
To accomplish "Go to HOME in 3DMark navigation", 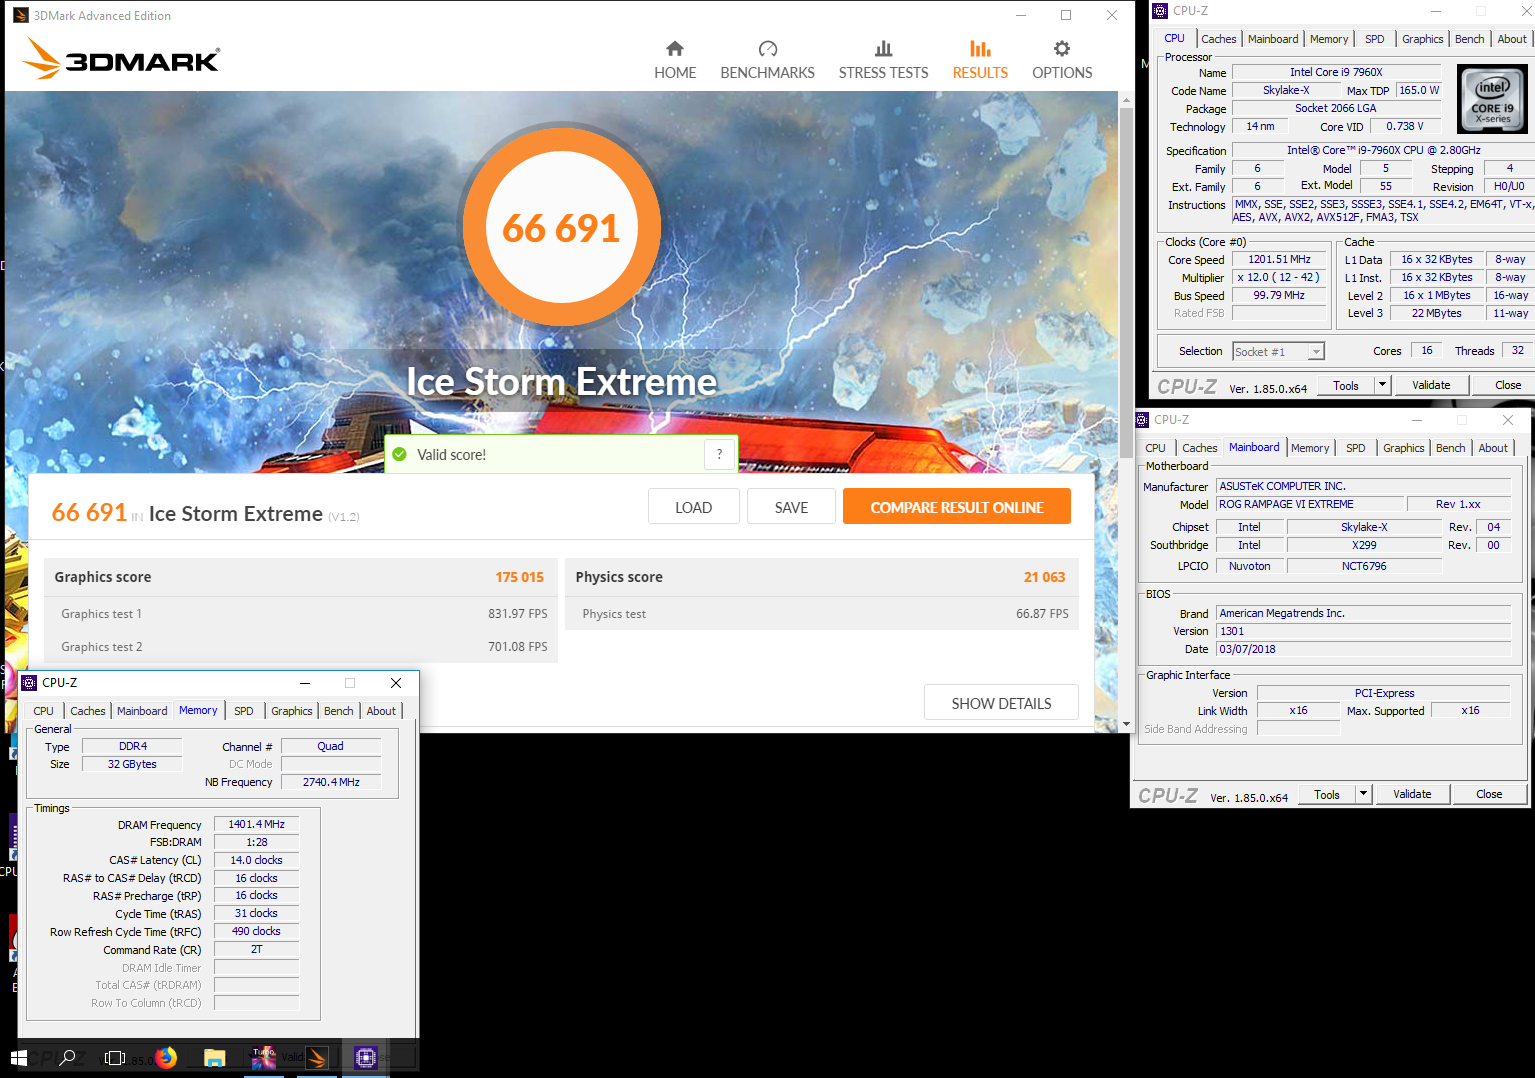I will [675, 60].
